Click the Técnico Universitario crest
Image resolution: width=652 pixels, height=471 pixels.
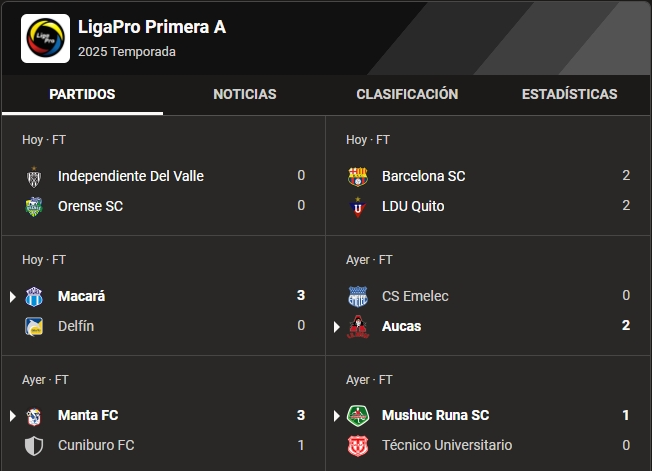coord(357,445)
